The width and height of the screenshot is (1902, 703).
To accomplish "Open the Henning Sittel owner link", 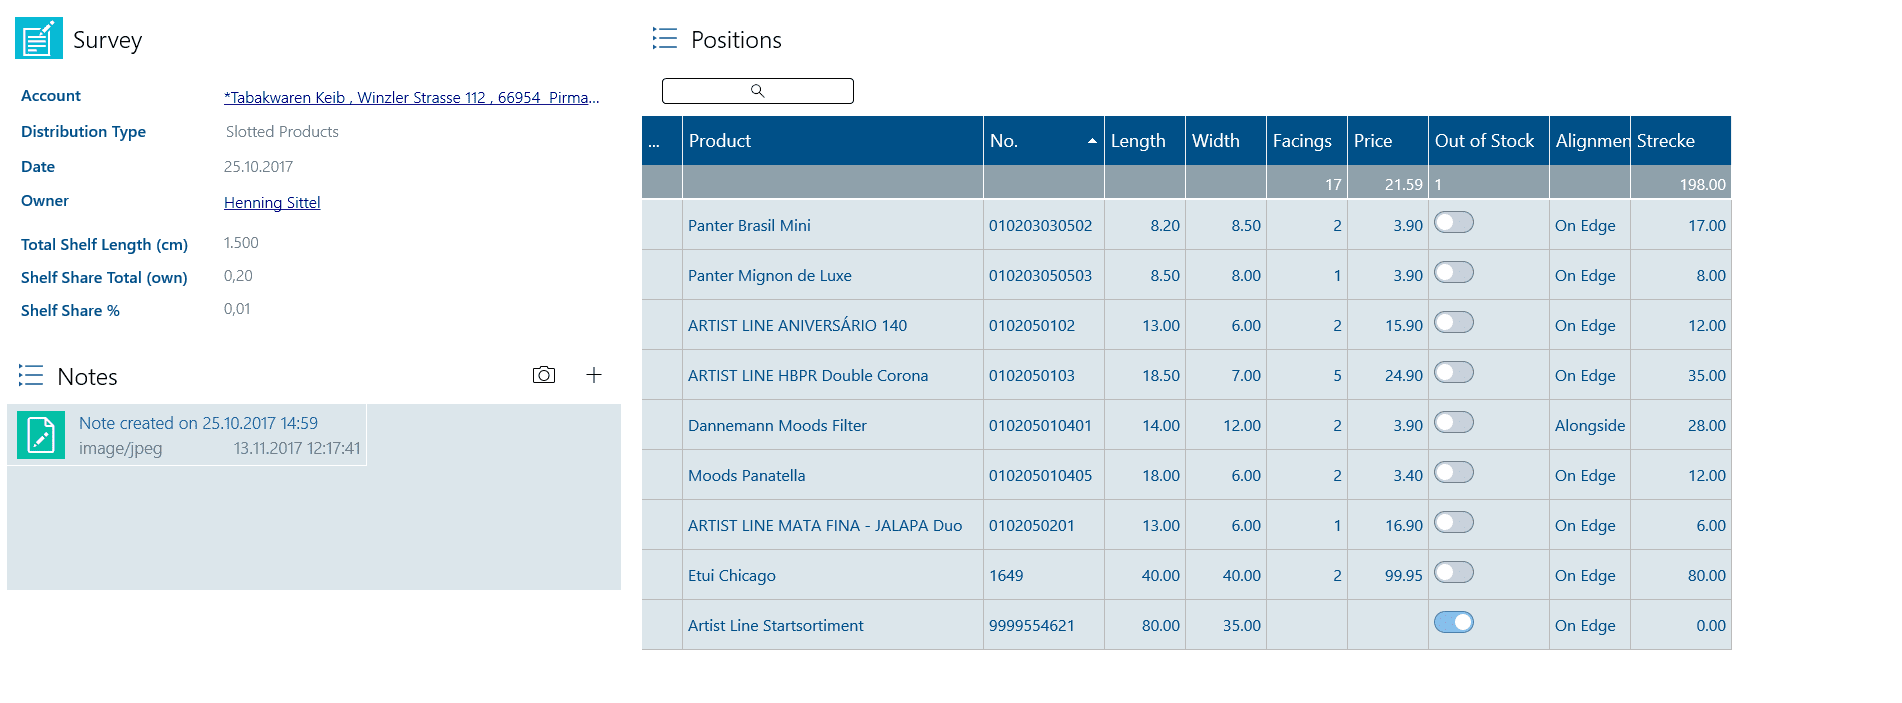I will pyautogui.click(x=272, y=202).
